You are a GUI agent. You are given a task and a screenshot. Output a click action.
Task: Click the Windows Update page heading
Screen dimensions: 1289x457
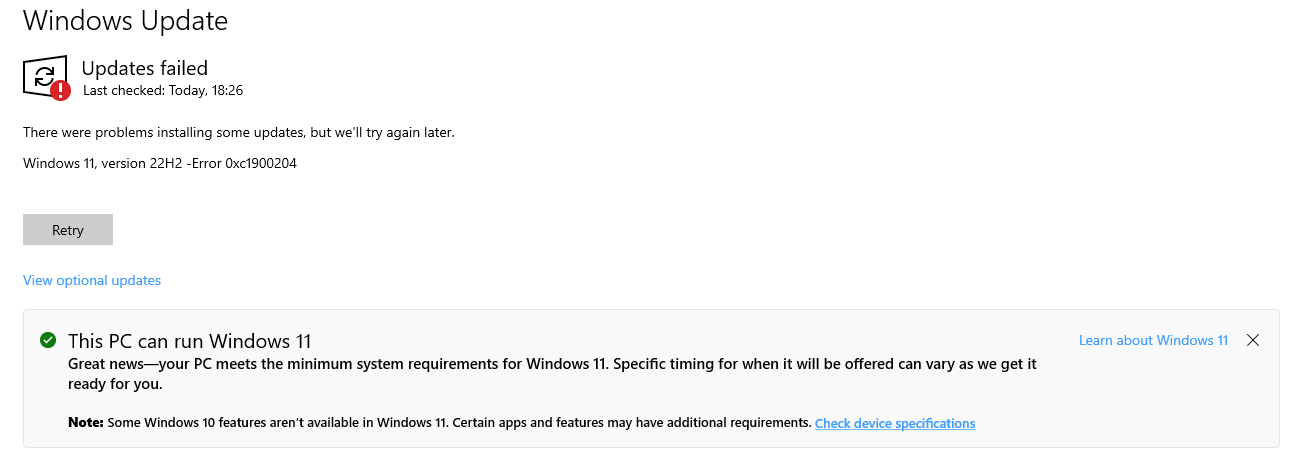click(125, 19)
